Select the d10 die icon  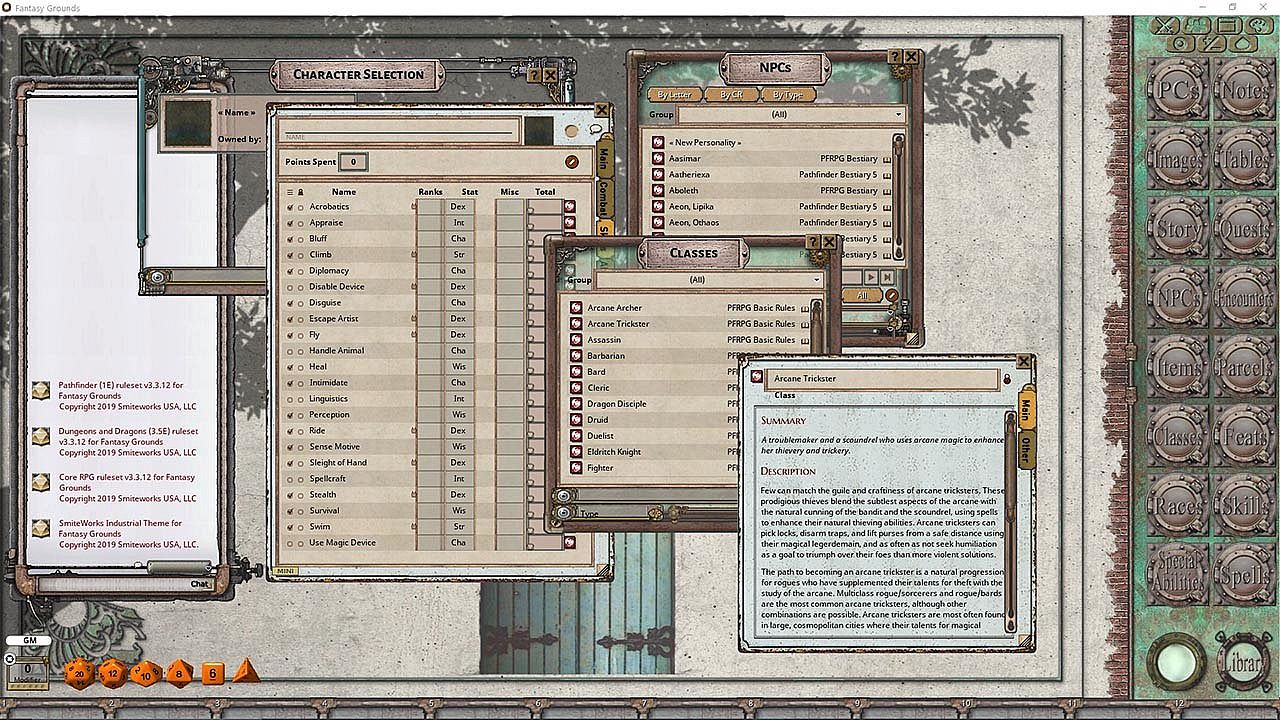point(145,674)
